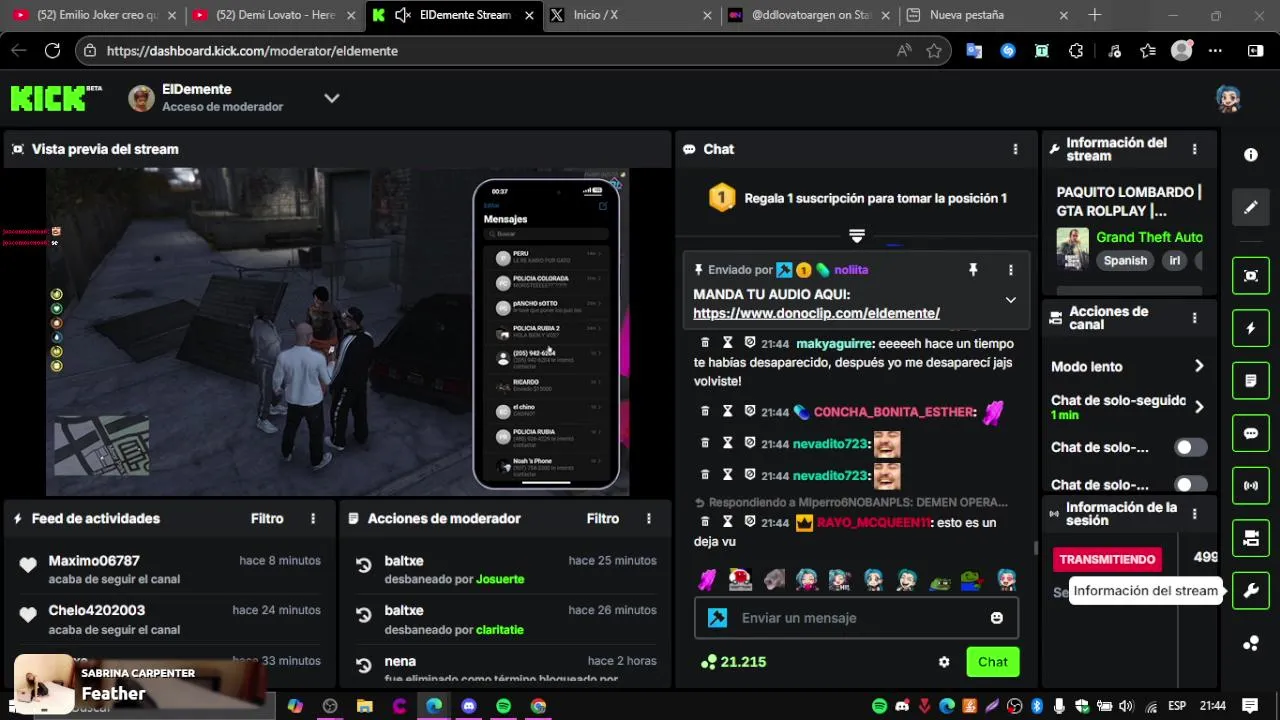Select the Spanish stream tag

(1125, 260)
